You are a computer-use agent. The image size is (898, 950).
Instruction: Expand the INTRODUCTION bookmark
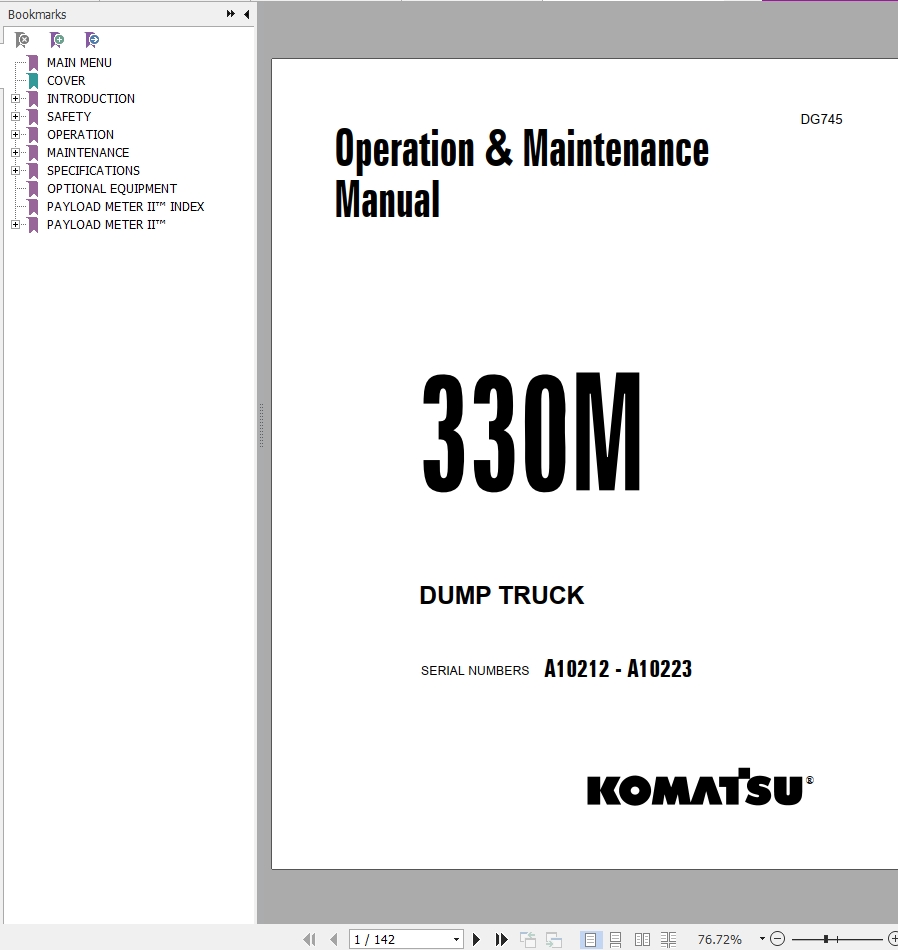click(x=16, y=99)
